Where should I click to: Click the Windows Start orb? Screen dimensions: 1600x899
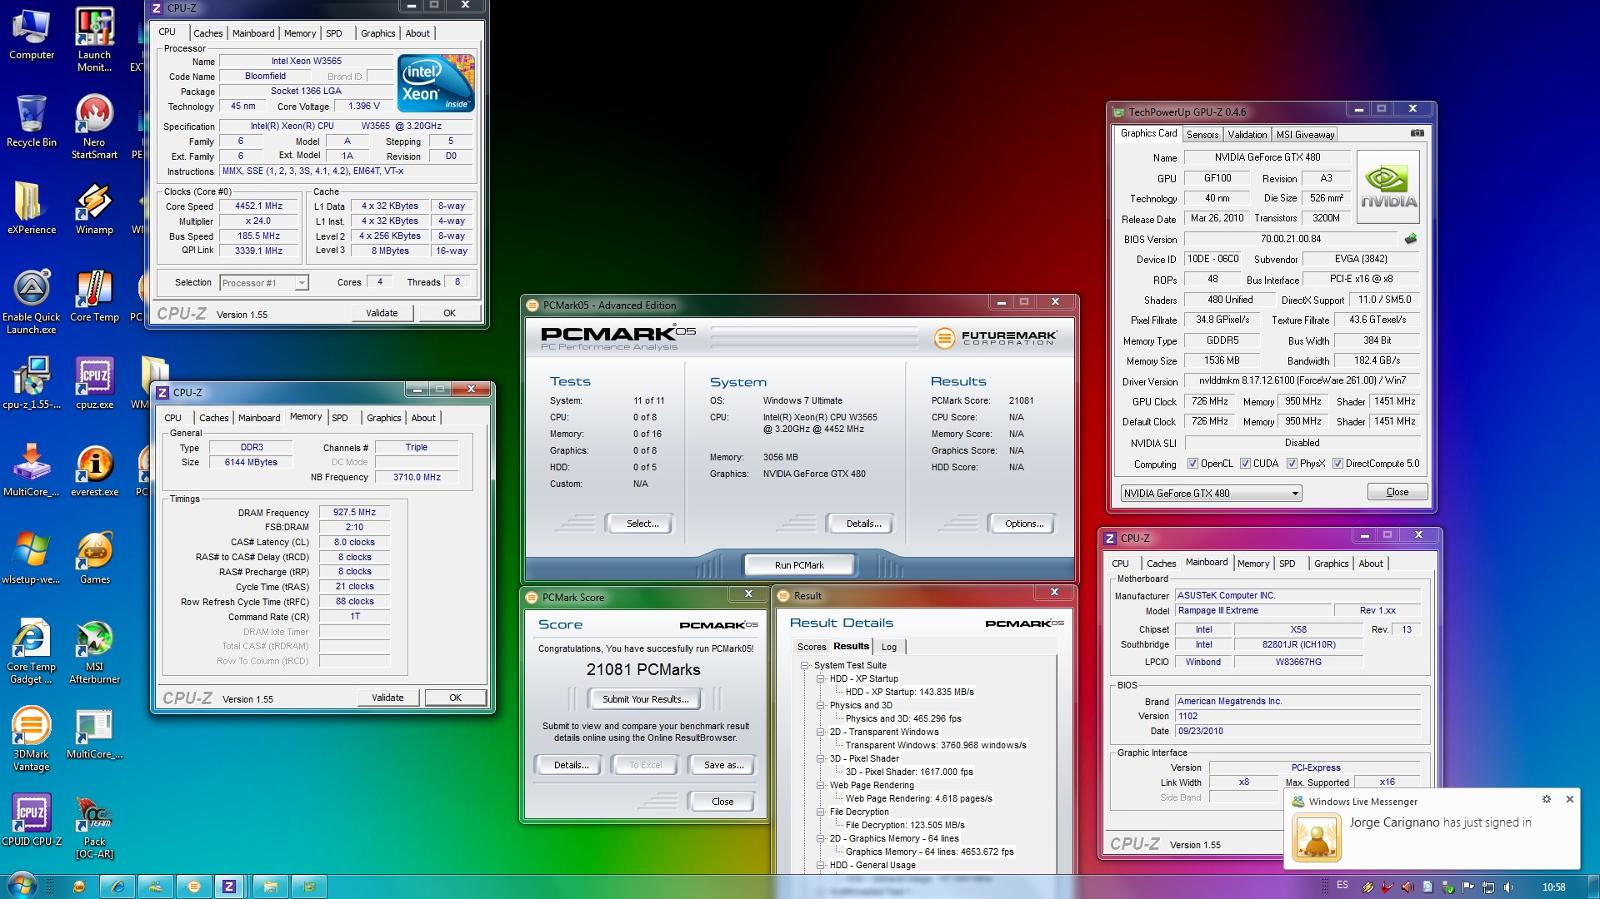click(21, 886)
